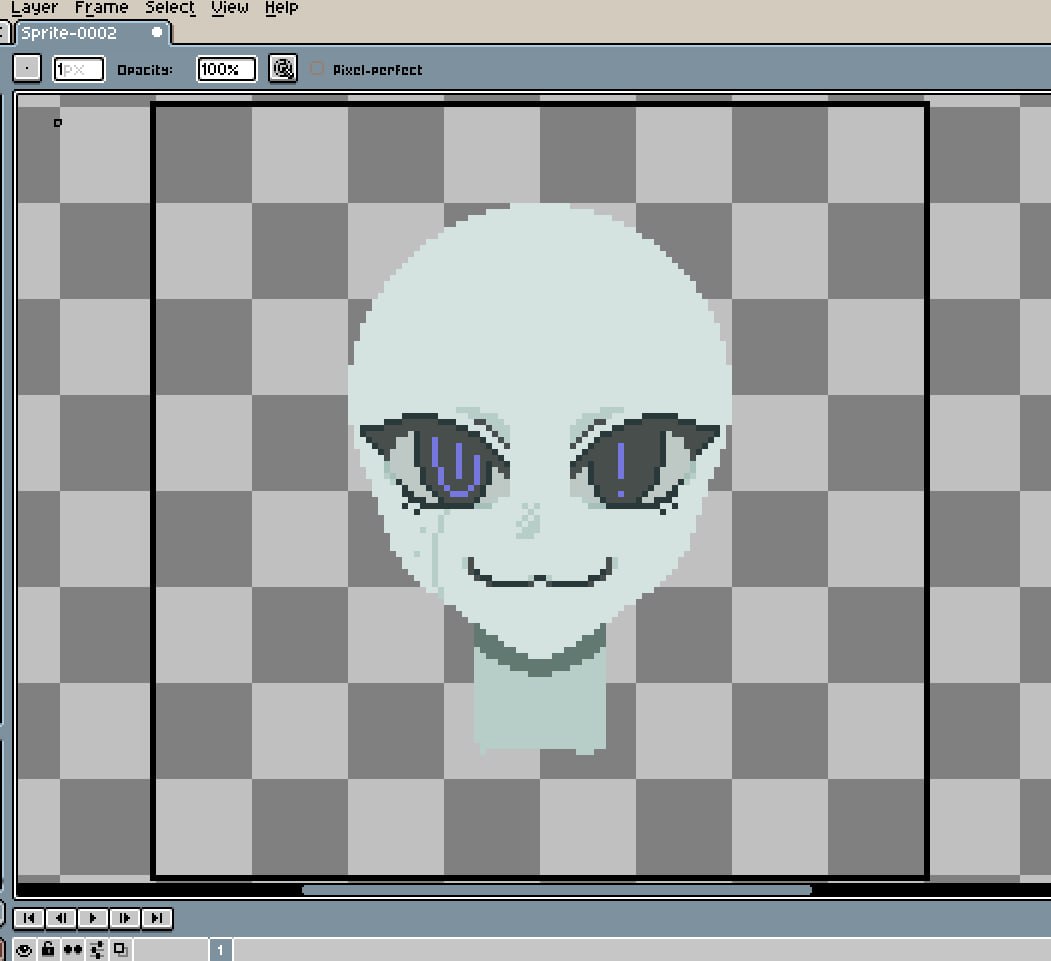Select frame 1 in the timeline header
Image resolution: width=1051 pixels, height=961 pixels.
point(220,949)
